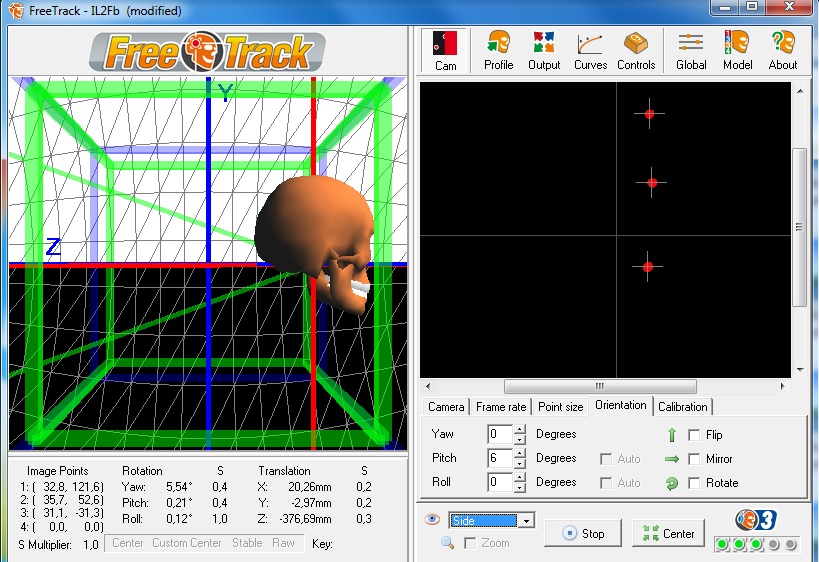The image size is (819, 562).
Task: Click the Center button
Action: (x=668, y=533)
